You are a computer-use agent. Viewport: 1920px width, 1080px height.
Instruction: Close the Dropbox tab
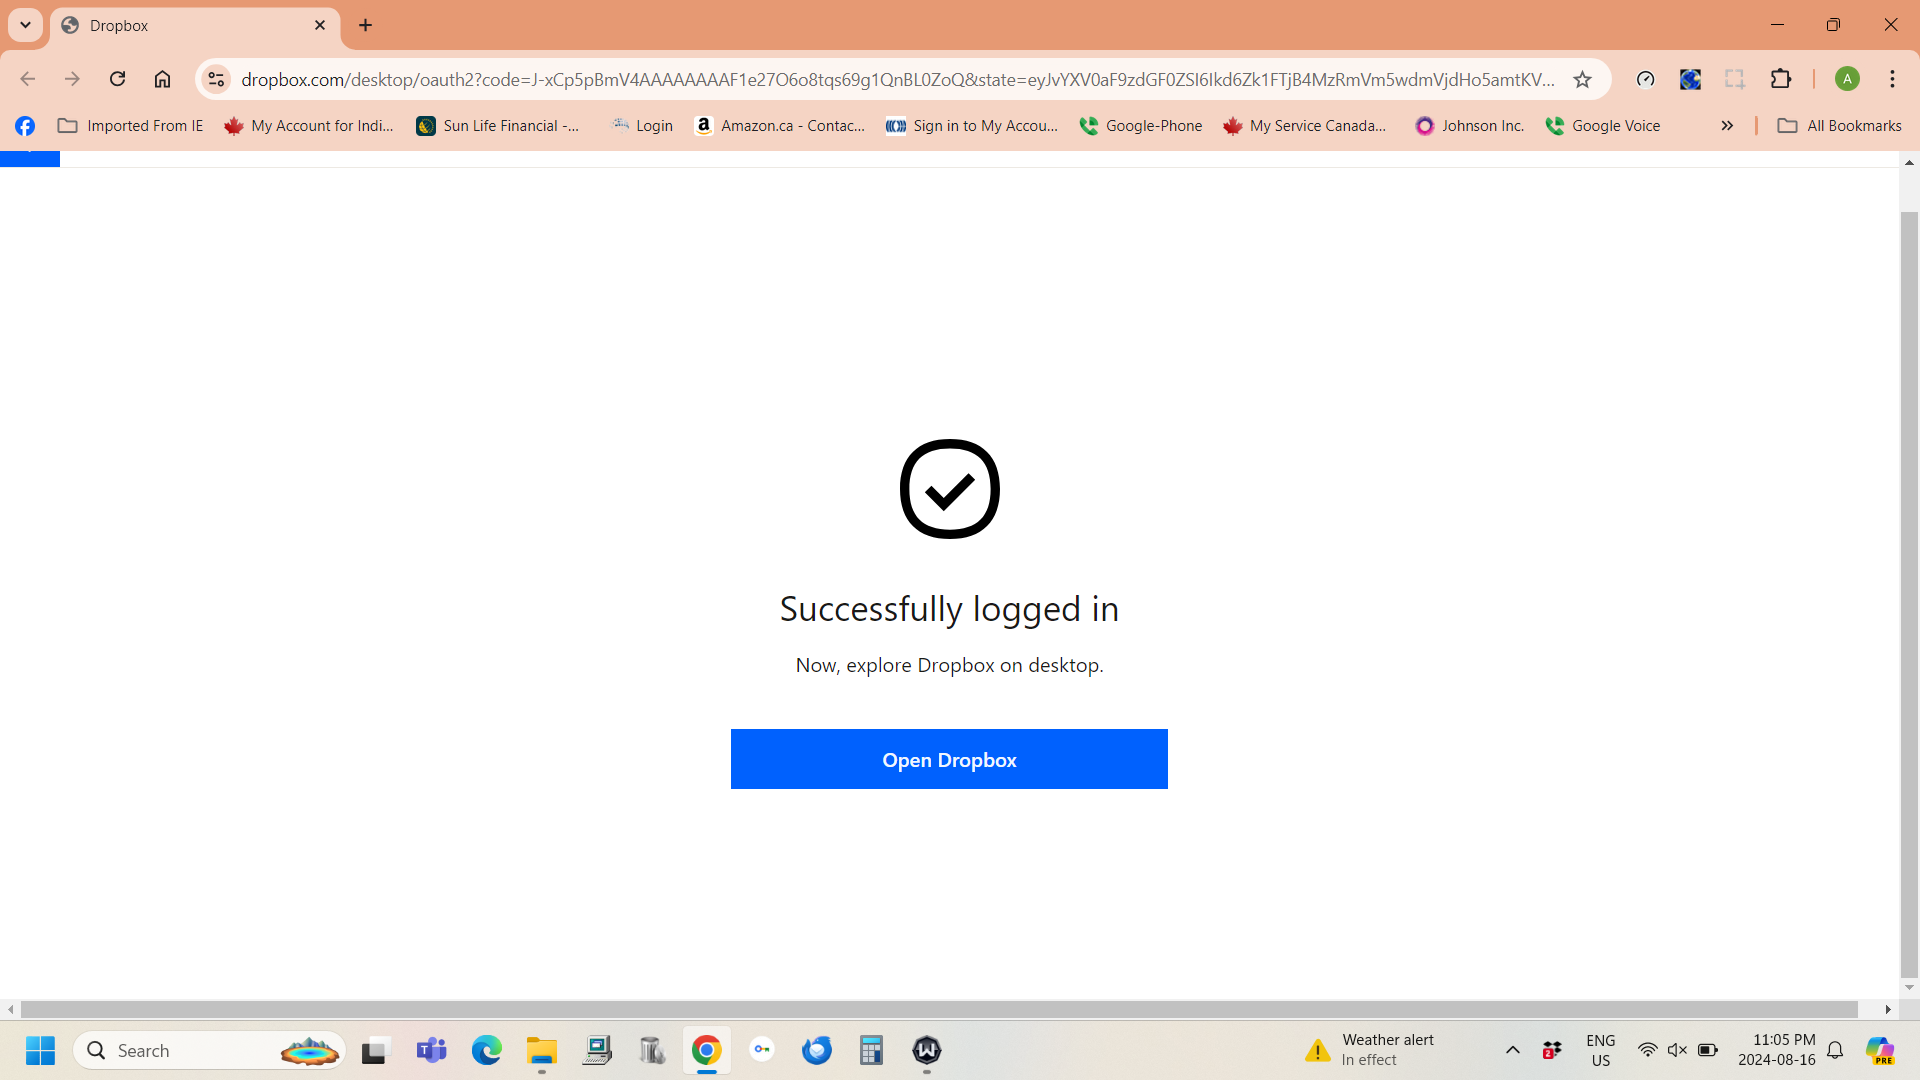(320, 25)
